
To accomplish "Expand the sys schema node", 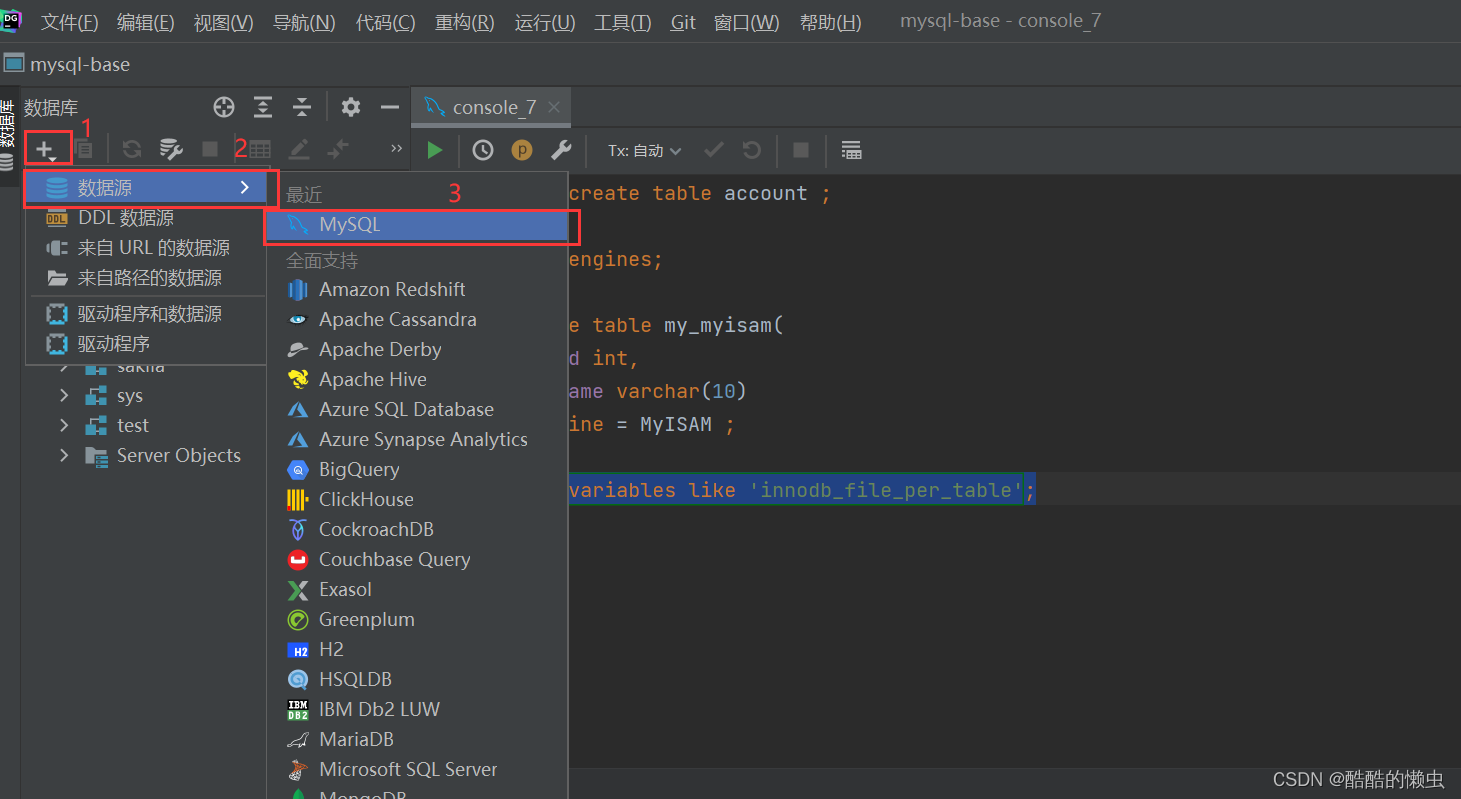I will click(64, 396).
